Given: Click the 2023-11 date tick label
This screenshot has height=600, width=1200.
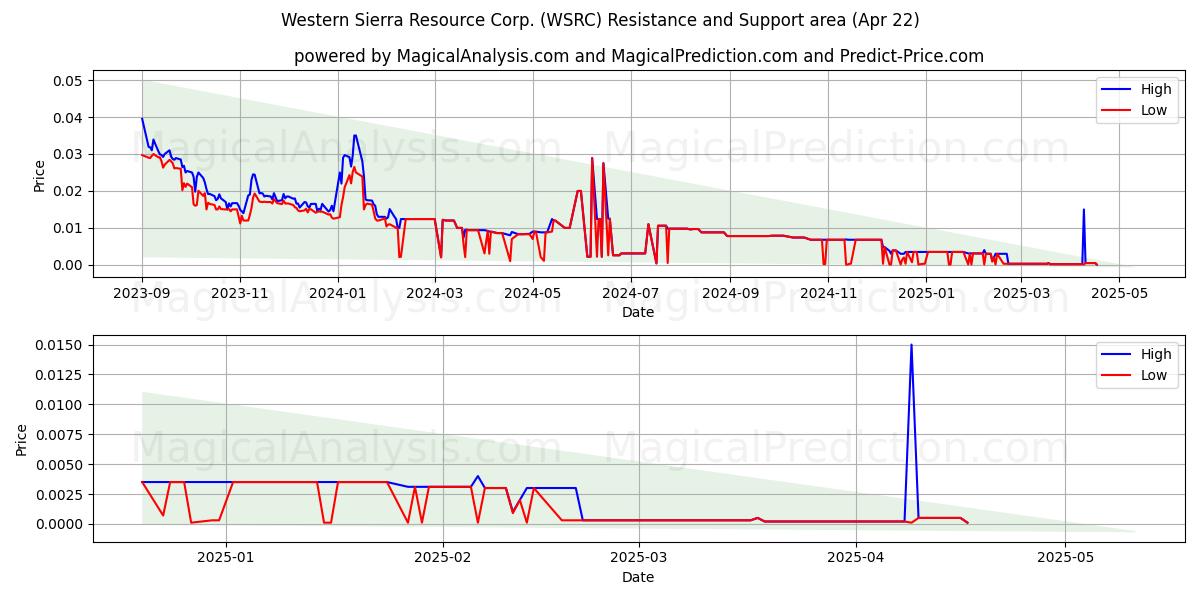Looking at the screenshot, I should click(239, 293).
